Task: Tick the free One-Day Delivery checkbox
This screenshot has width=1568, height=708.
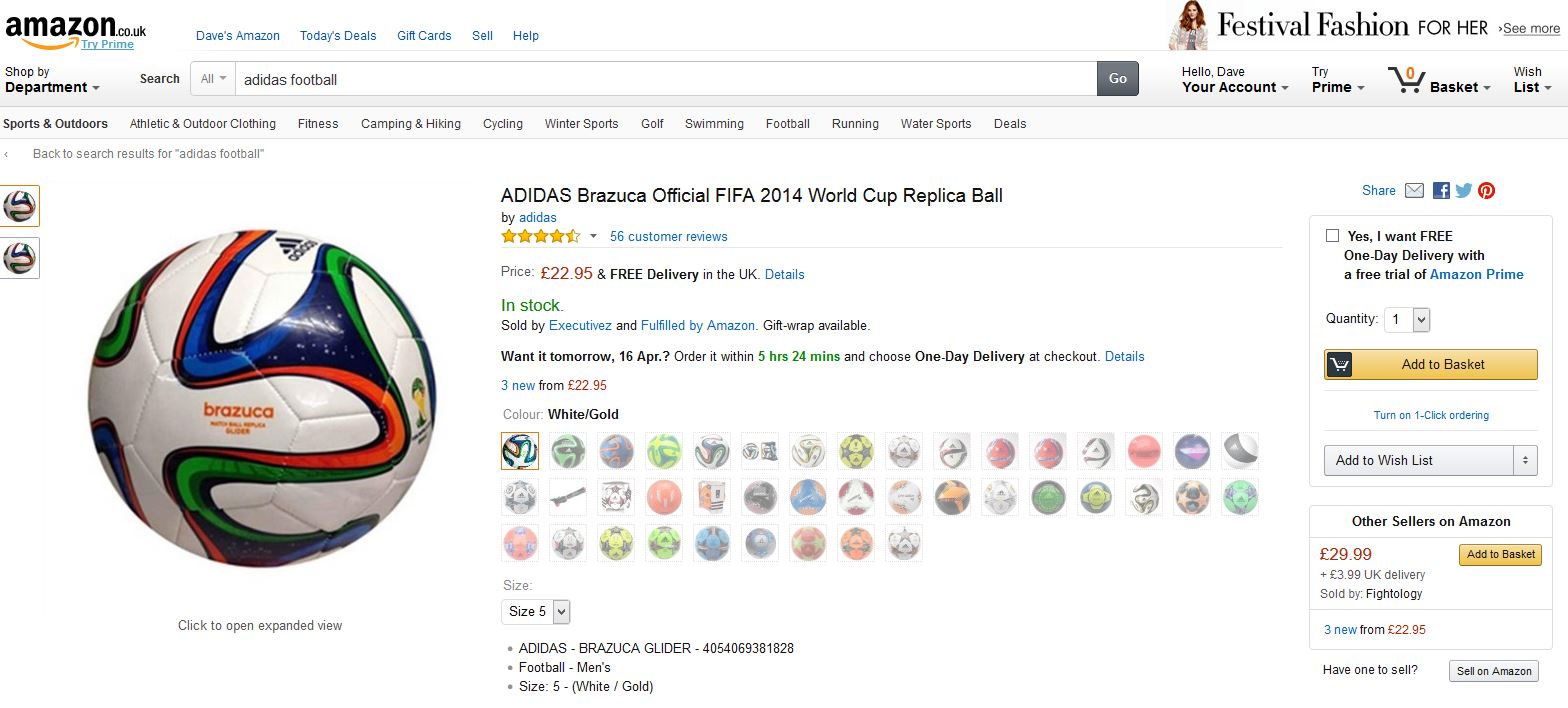Action: pos(1332,236)
